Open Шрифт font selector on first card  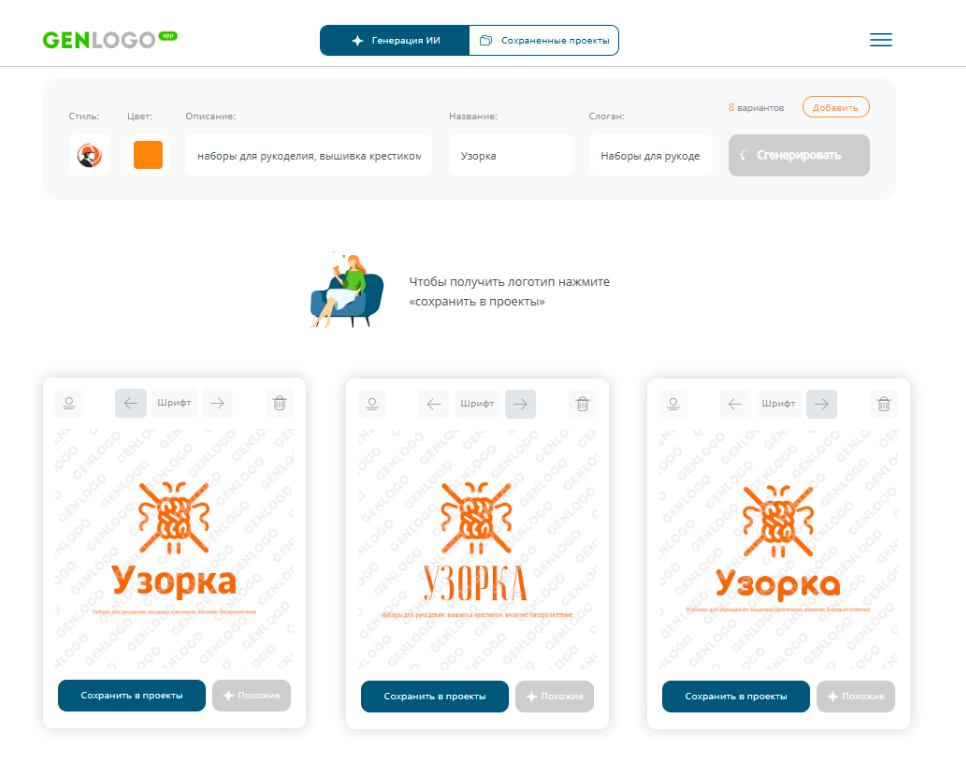pyautogui.click(x=174, y=403)
